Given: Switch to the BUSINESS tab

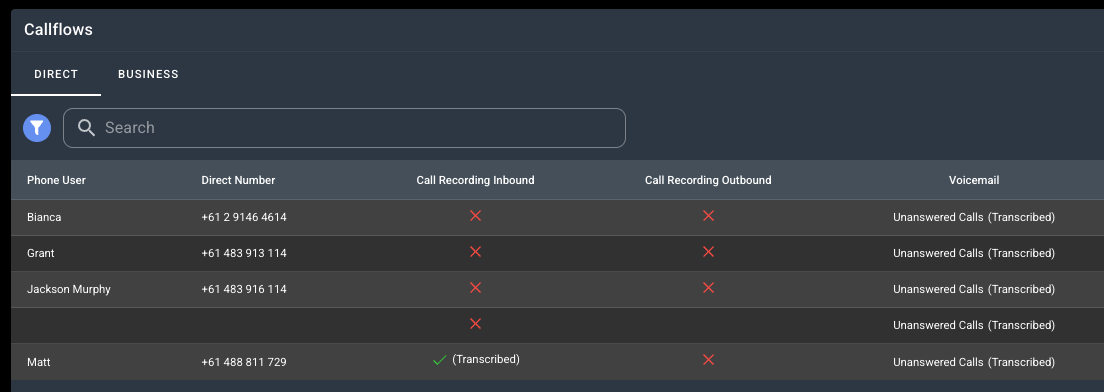Looking at the screenshot, I should point(149,74).
